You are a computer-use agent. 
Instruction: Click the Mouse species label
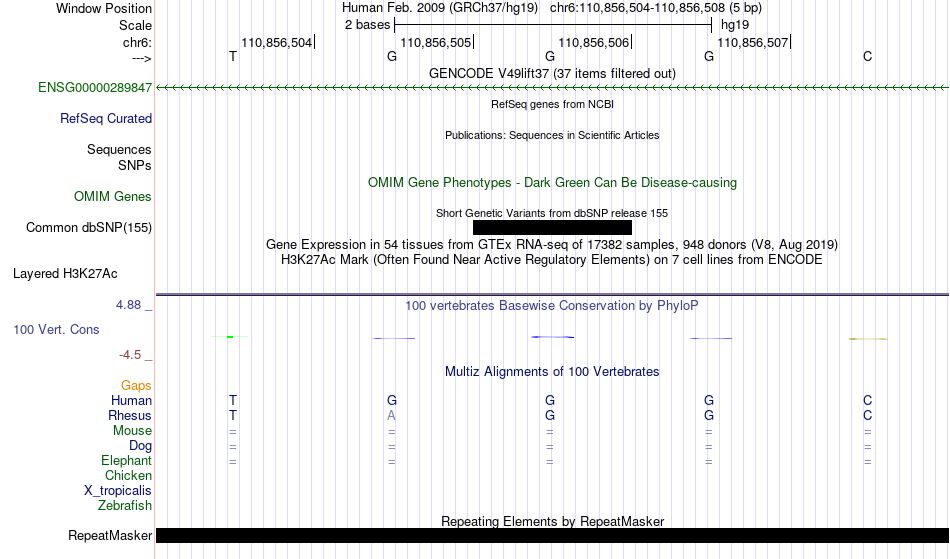point(132,431)
